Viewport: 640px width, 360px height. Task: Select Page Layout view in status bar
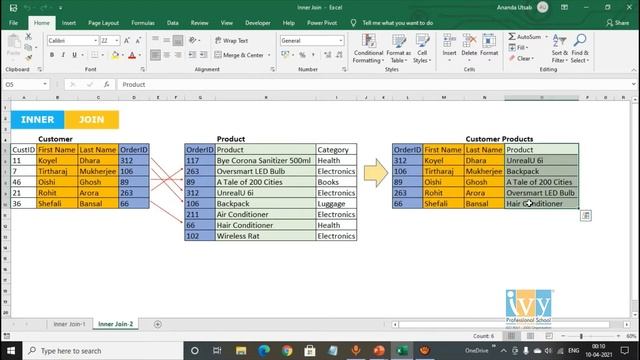(x=530, y=336)
